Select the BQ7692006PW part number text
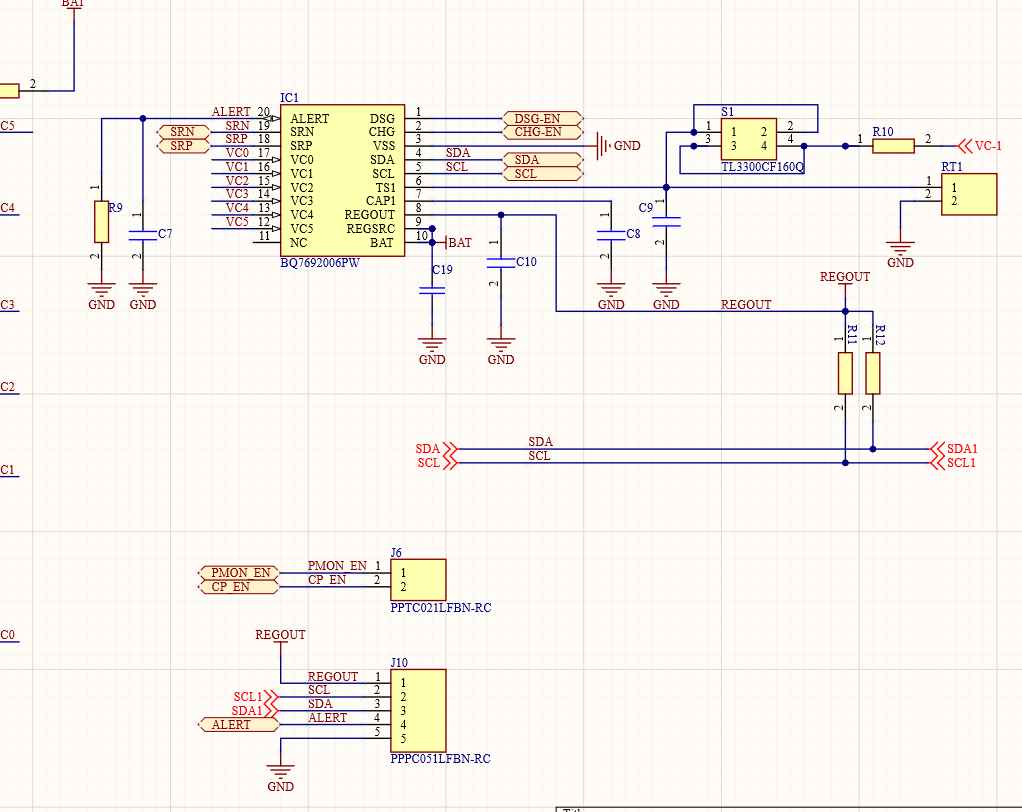 coord(320,263)
